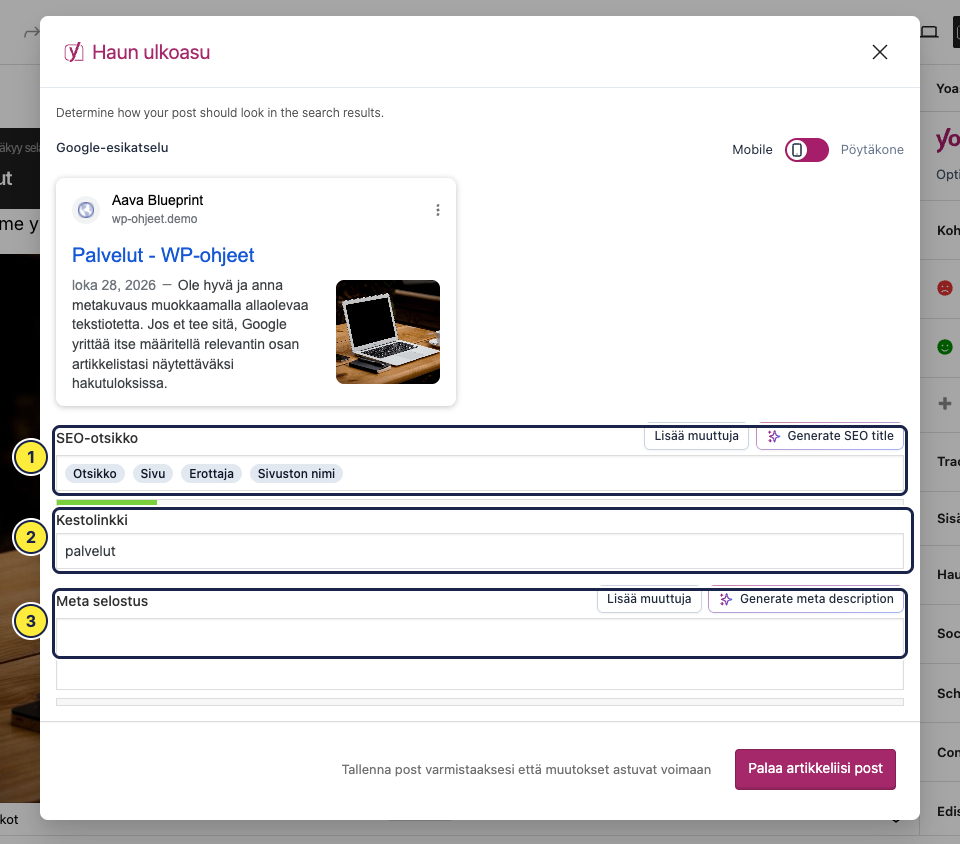Click the globe favicon next to Aava Blueprint
The image size is (960, 844).
click(x=86, y=210)
